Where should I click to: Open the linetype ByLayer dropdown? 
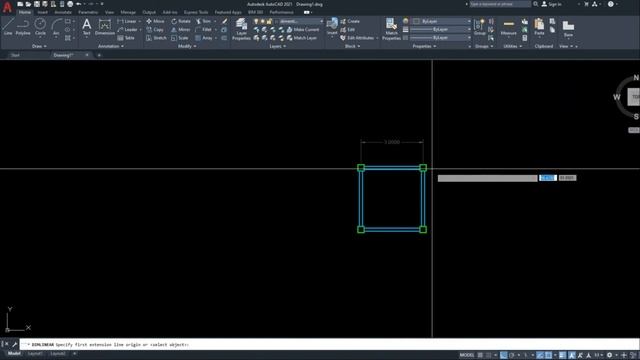click(440, 38)
